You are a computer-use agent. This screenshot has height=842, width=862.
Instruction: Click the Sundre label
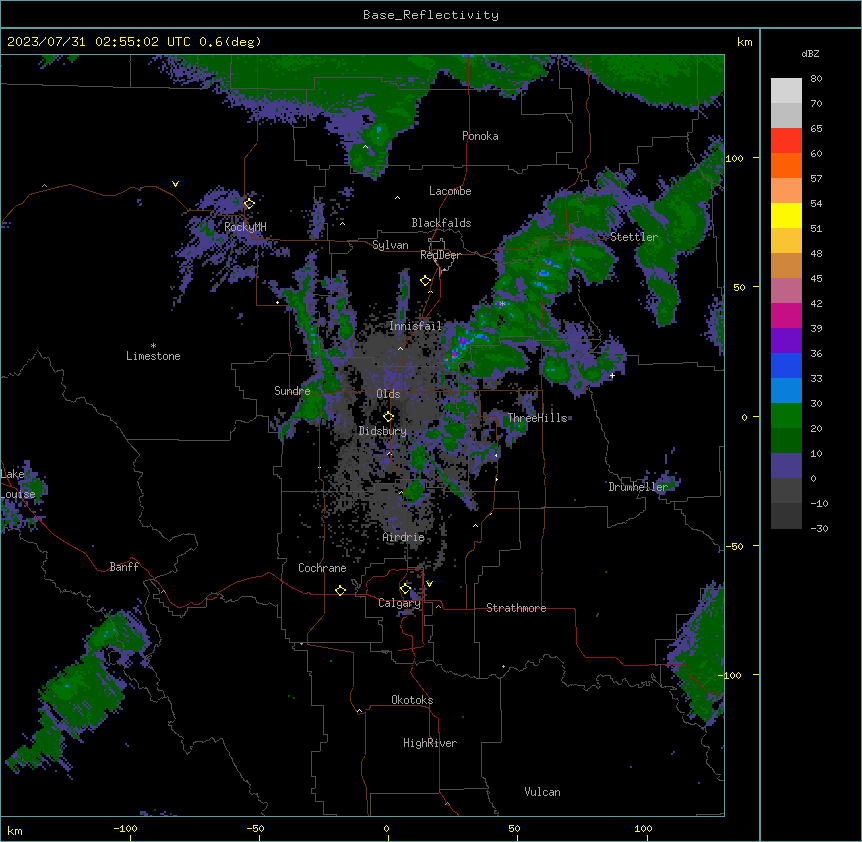292,391
